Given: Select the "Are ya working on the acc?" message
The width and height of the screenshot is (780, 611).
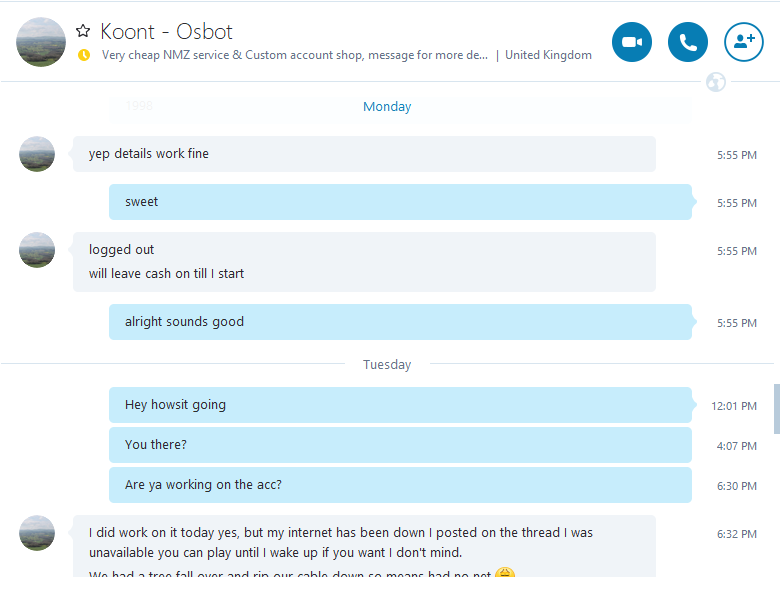Looking at the screenshot, I should (400, 485).
